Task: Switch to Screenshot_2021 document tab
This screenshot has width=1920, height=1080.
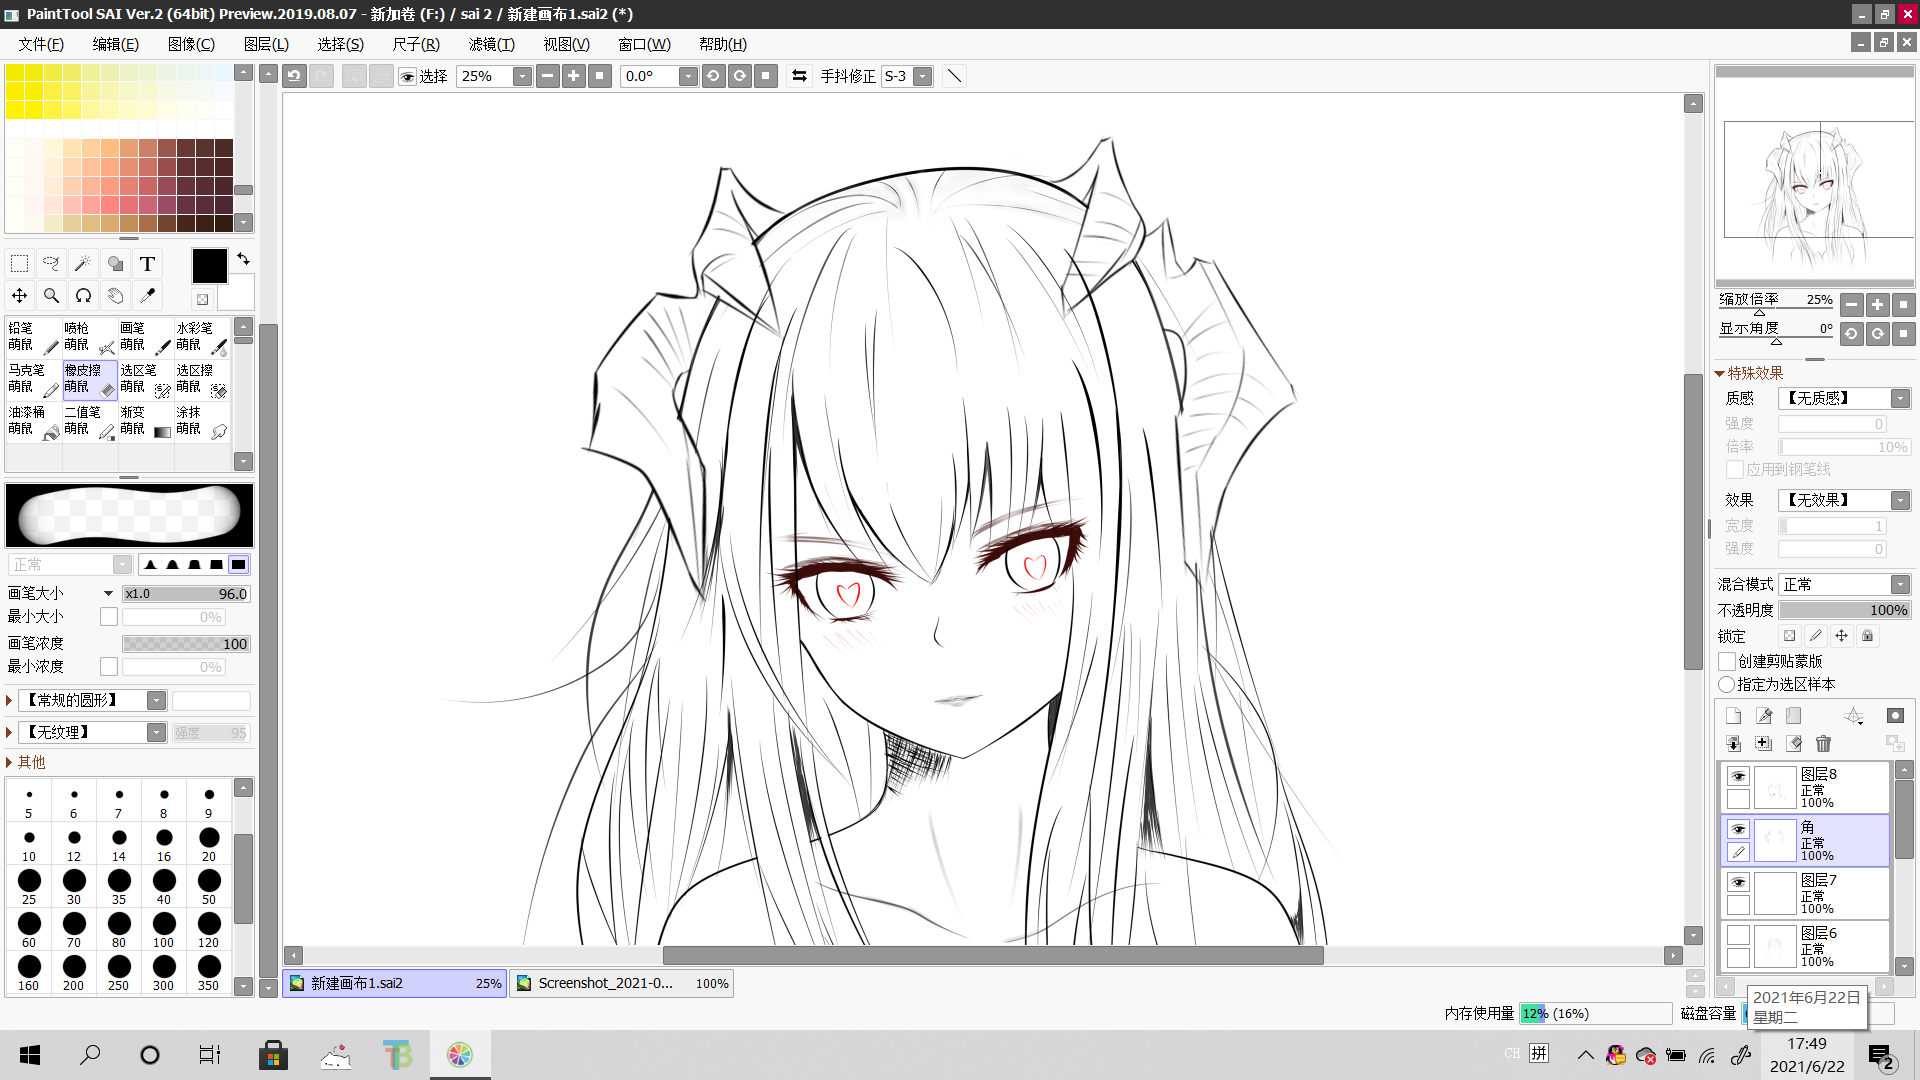Action: pyautogui.click(x=622, y=984)
